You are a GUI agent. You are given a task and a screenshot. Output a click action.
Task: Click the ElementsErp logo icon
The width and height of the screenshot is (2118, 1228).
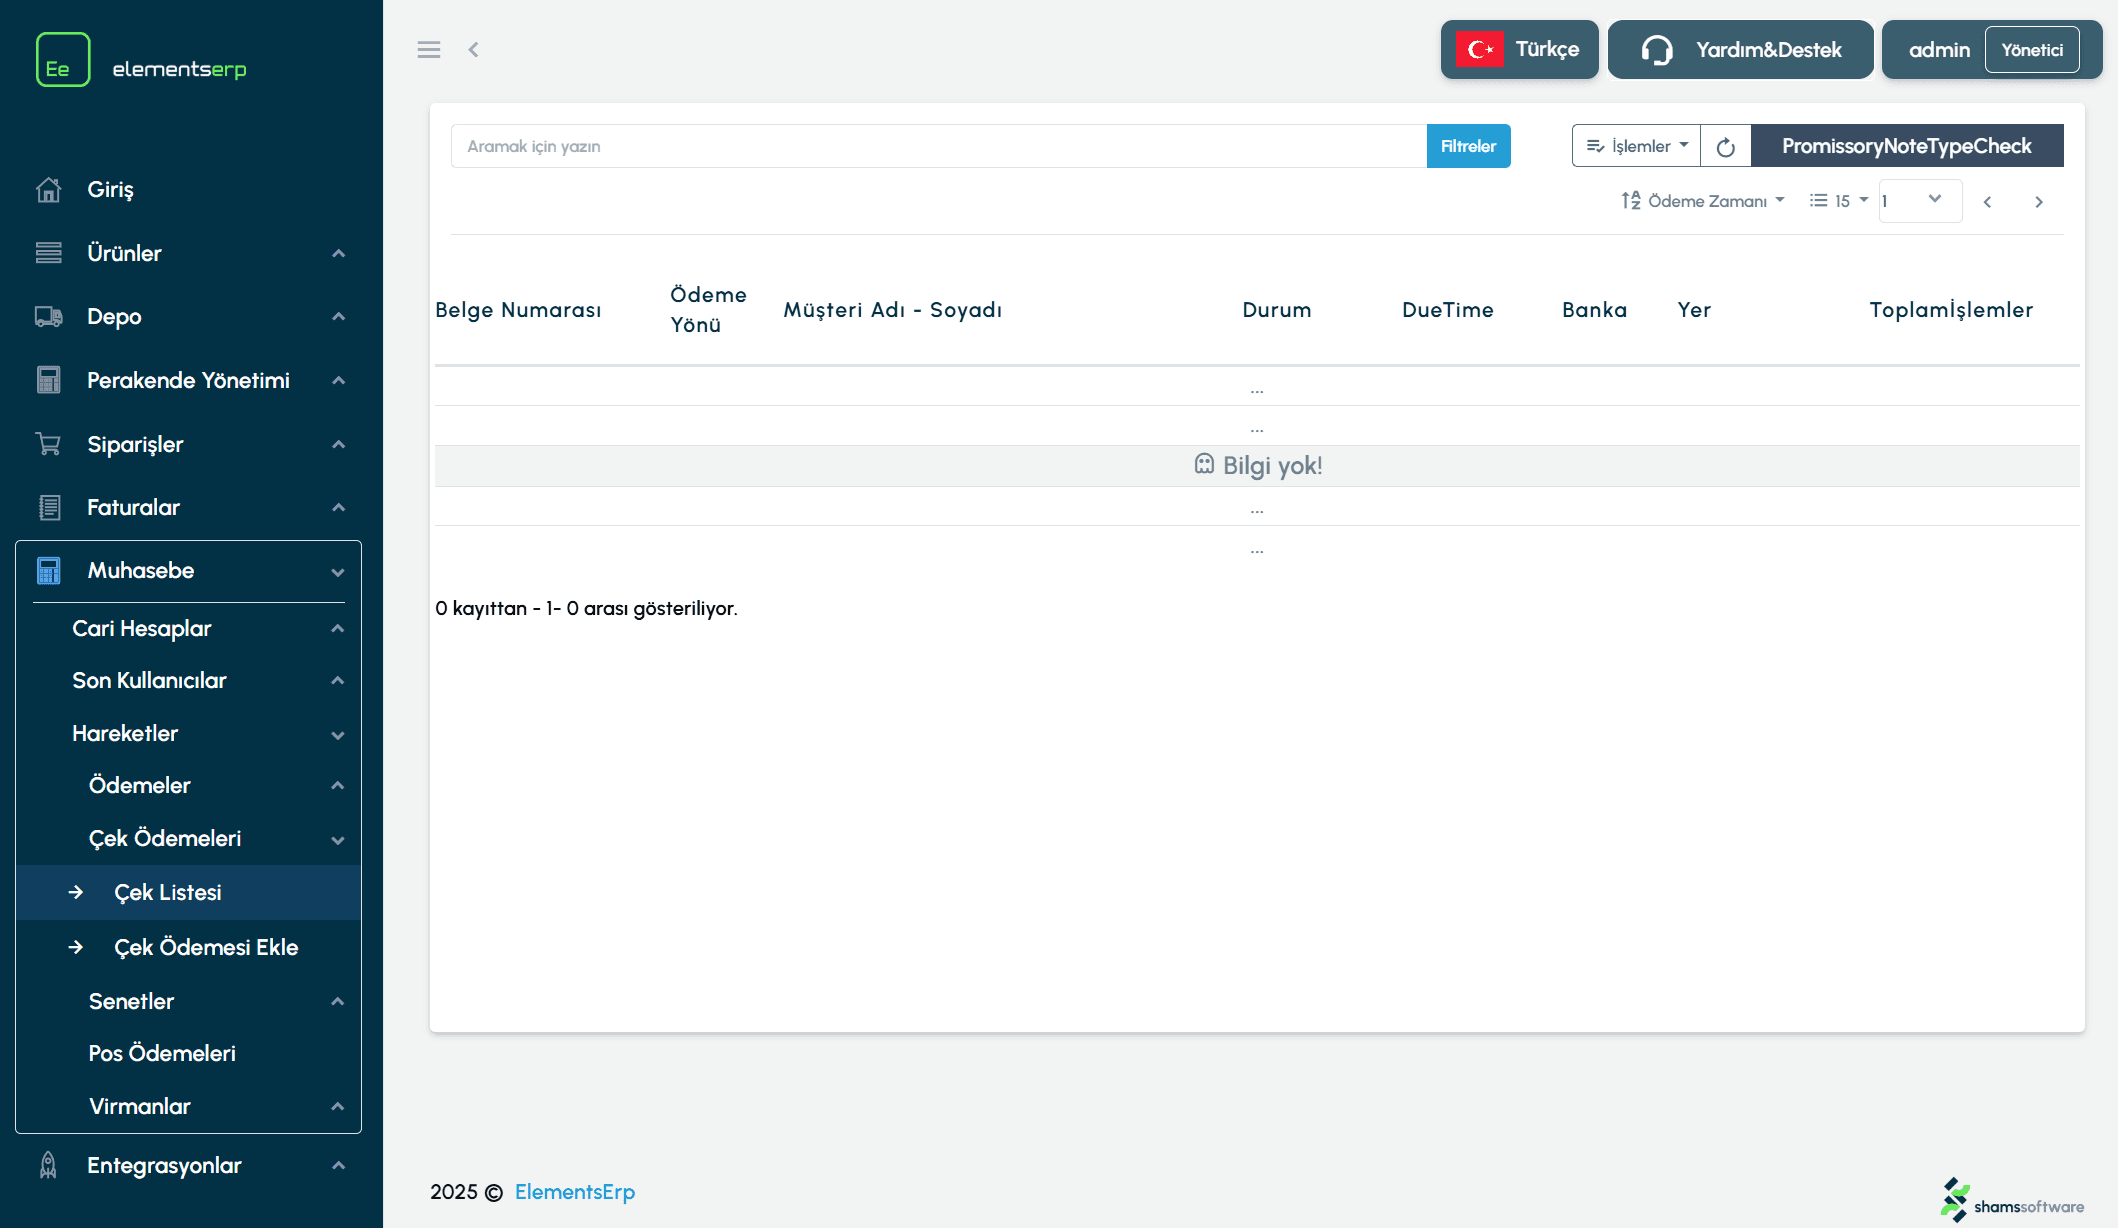coord(63,60)
